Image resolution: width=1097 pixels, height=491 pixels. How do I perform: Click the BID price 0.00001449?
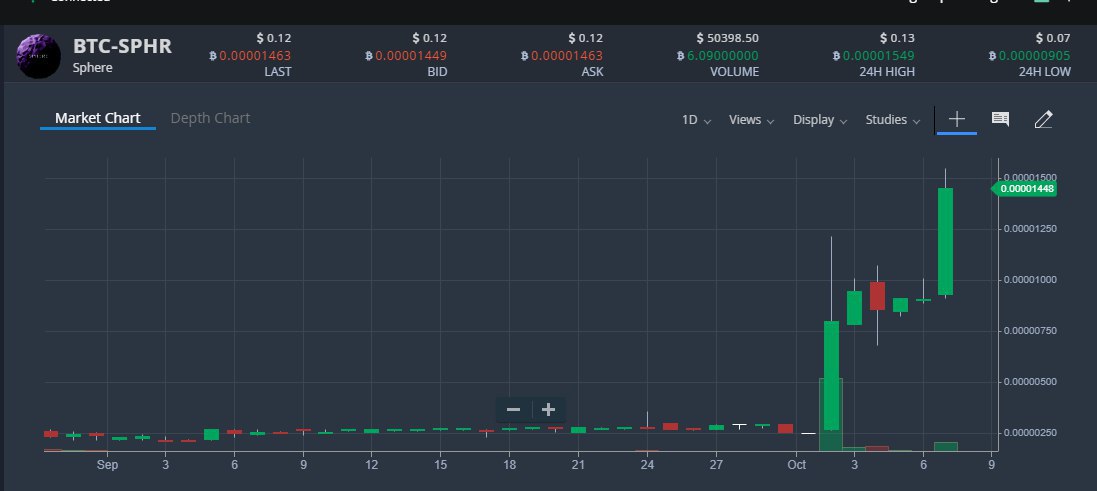point(411,56)
